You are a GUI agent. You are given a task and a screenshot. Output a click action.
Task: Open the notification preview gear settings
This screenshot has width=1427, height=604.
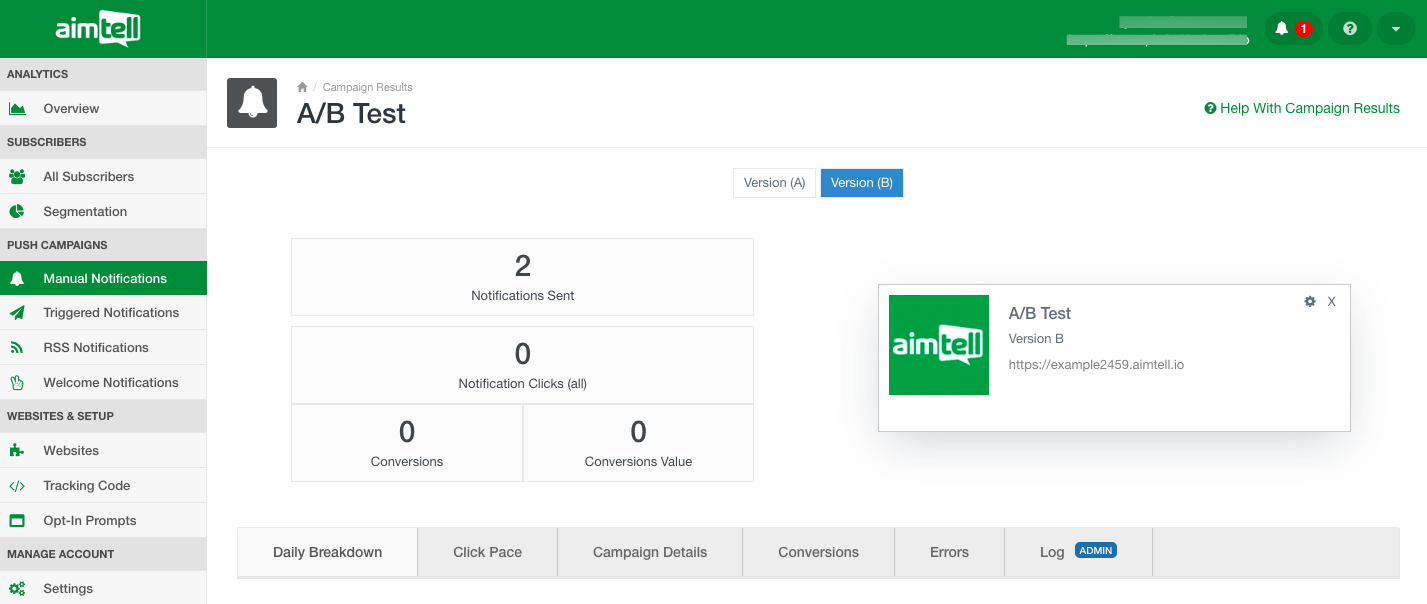pos(1310,301)
